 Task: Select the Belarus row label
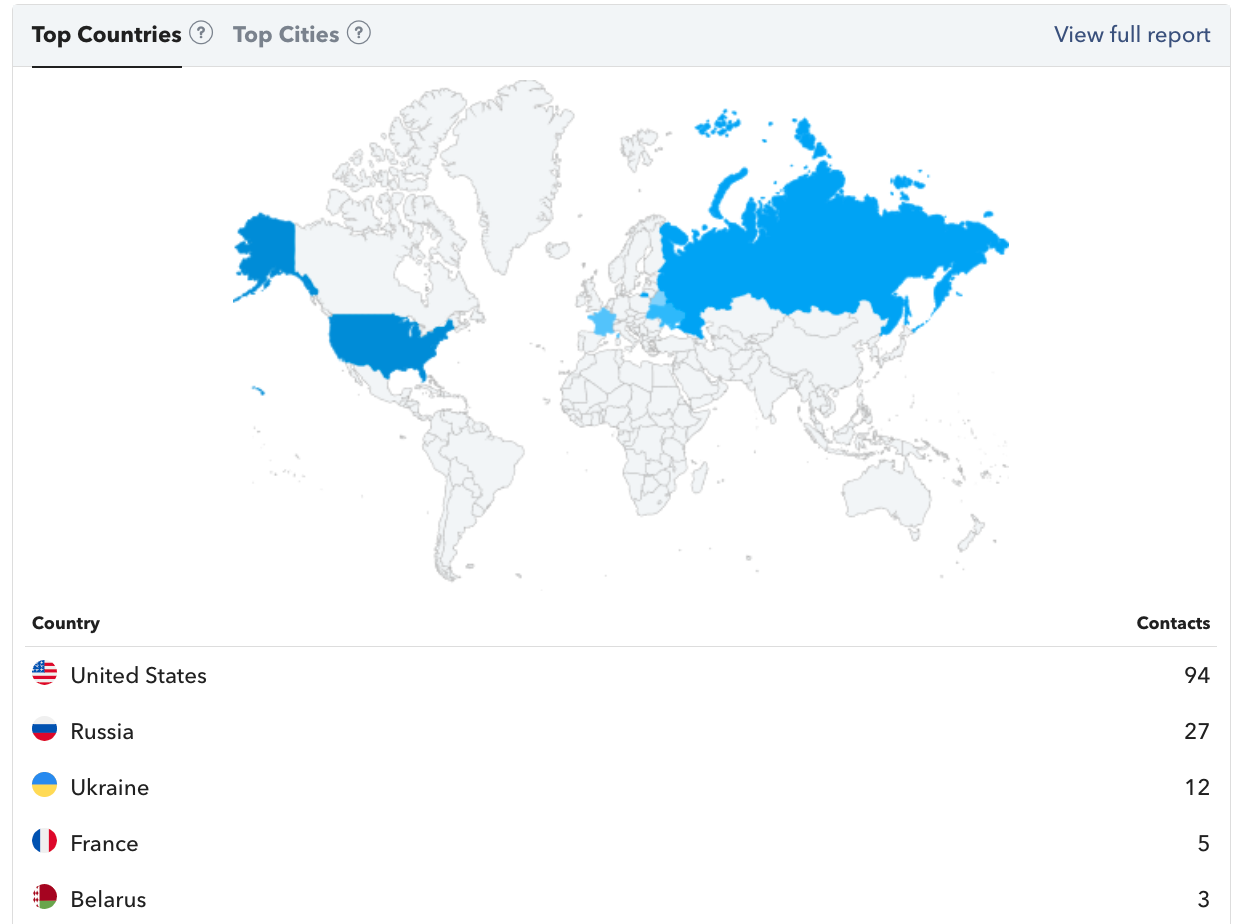pyautogui.click(x=109, y=899)
